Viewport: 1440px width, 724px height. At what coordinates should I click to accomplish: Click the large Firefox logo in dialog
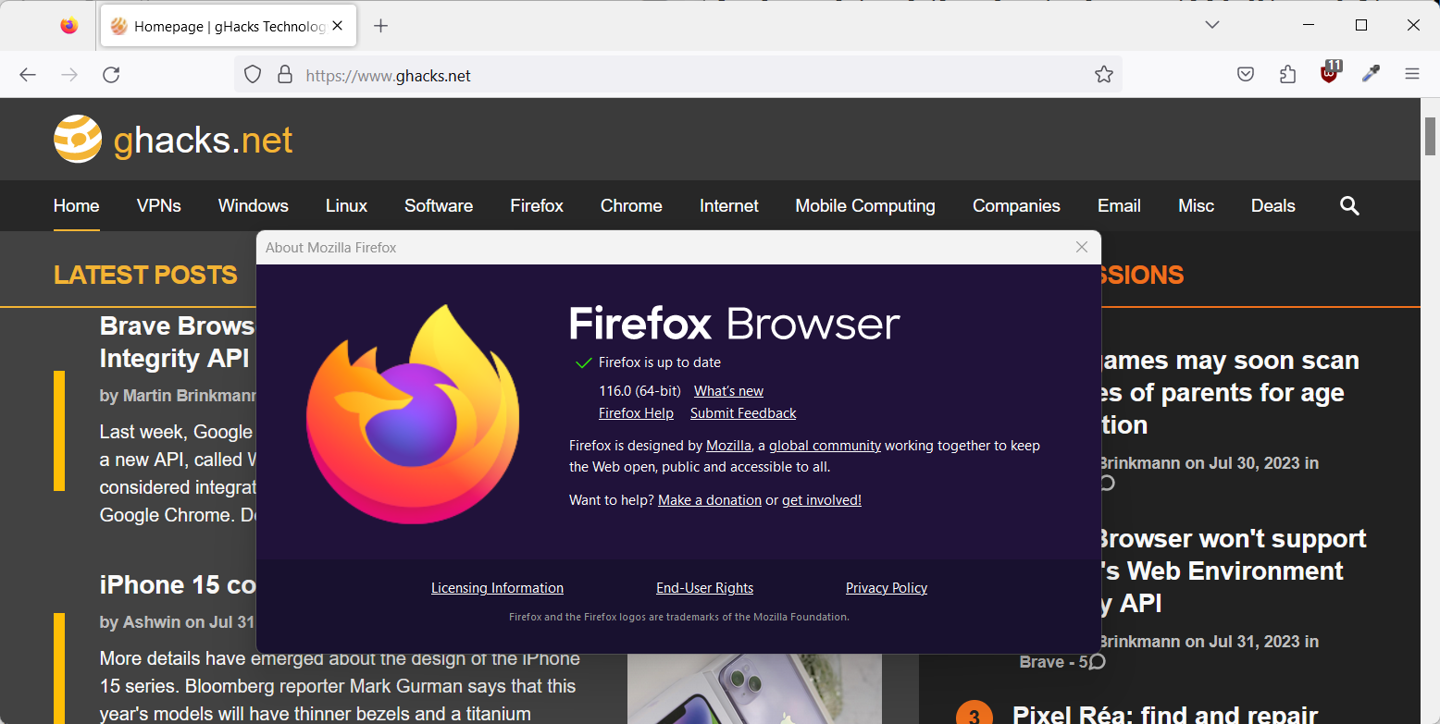[413, 414]
